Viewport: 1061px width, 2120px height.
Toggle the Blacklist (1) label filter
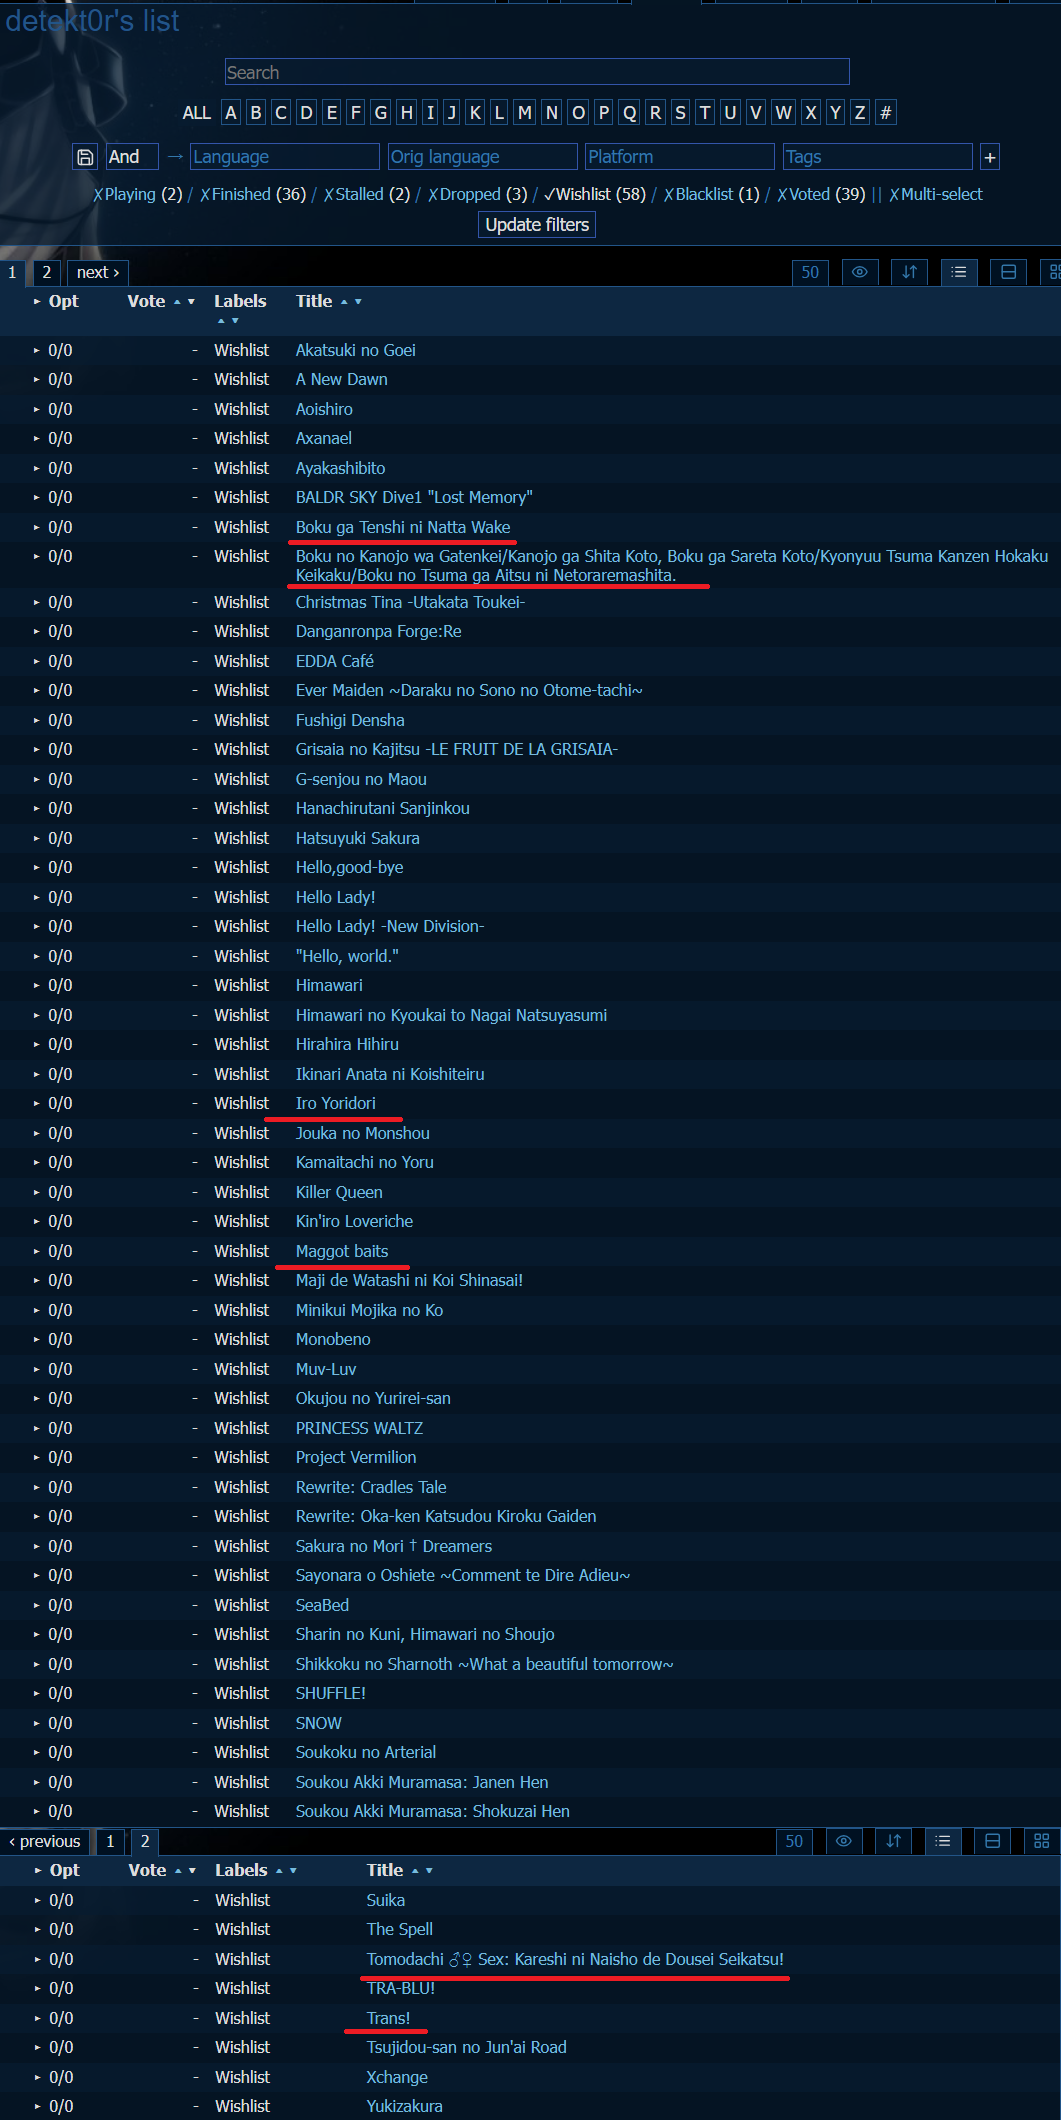pyautogui.click(x=712, y=194)
